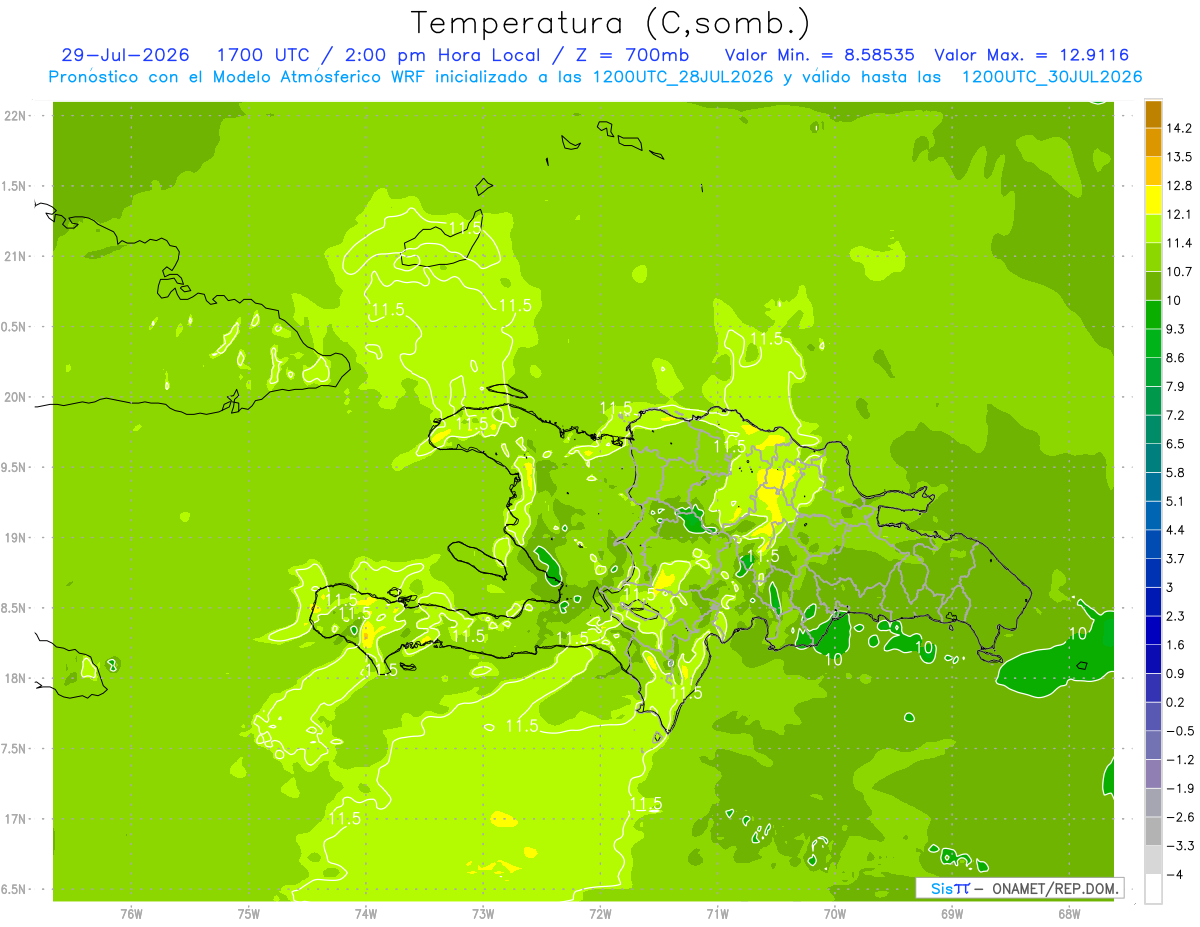Click the "-1.2" color scale value

(1180, 760)
